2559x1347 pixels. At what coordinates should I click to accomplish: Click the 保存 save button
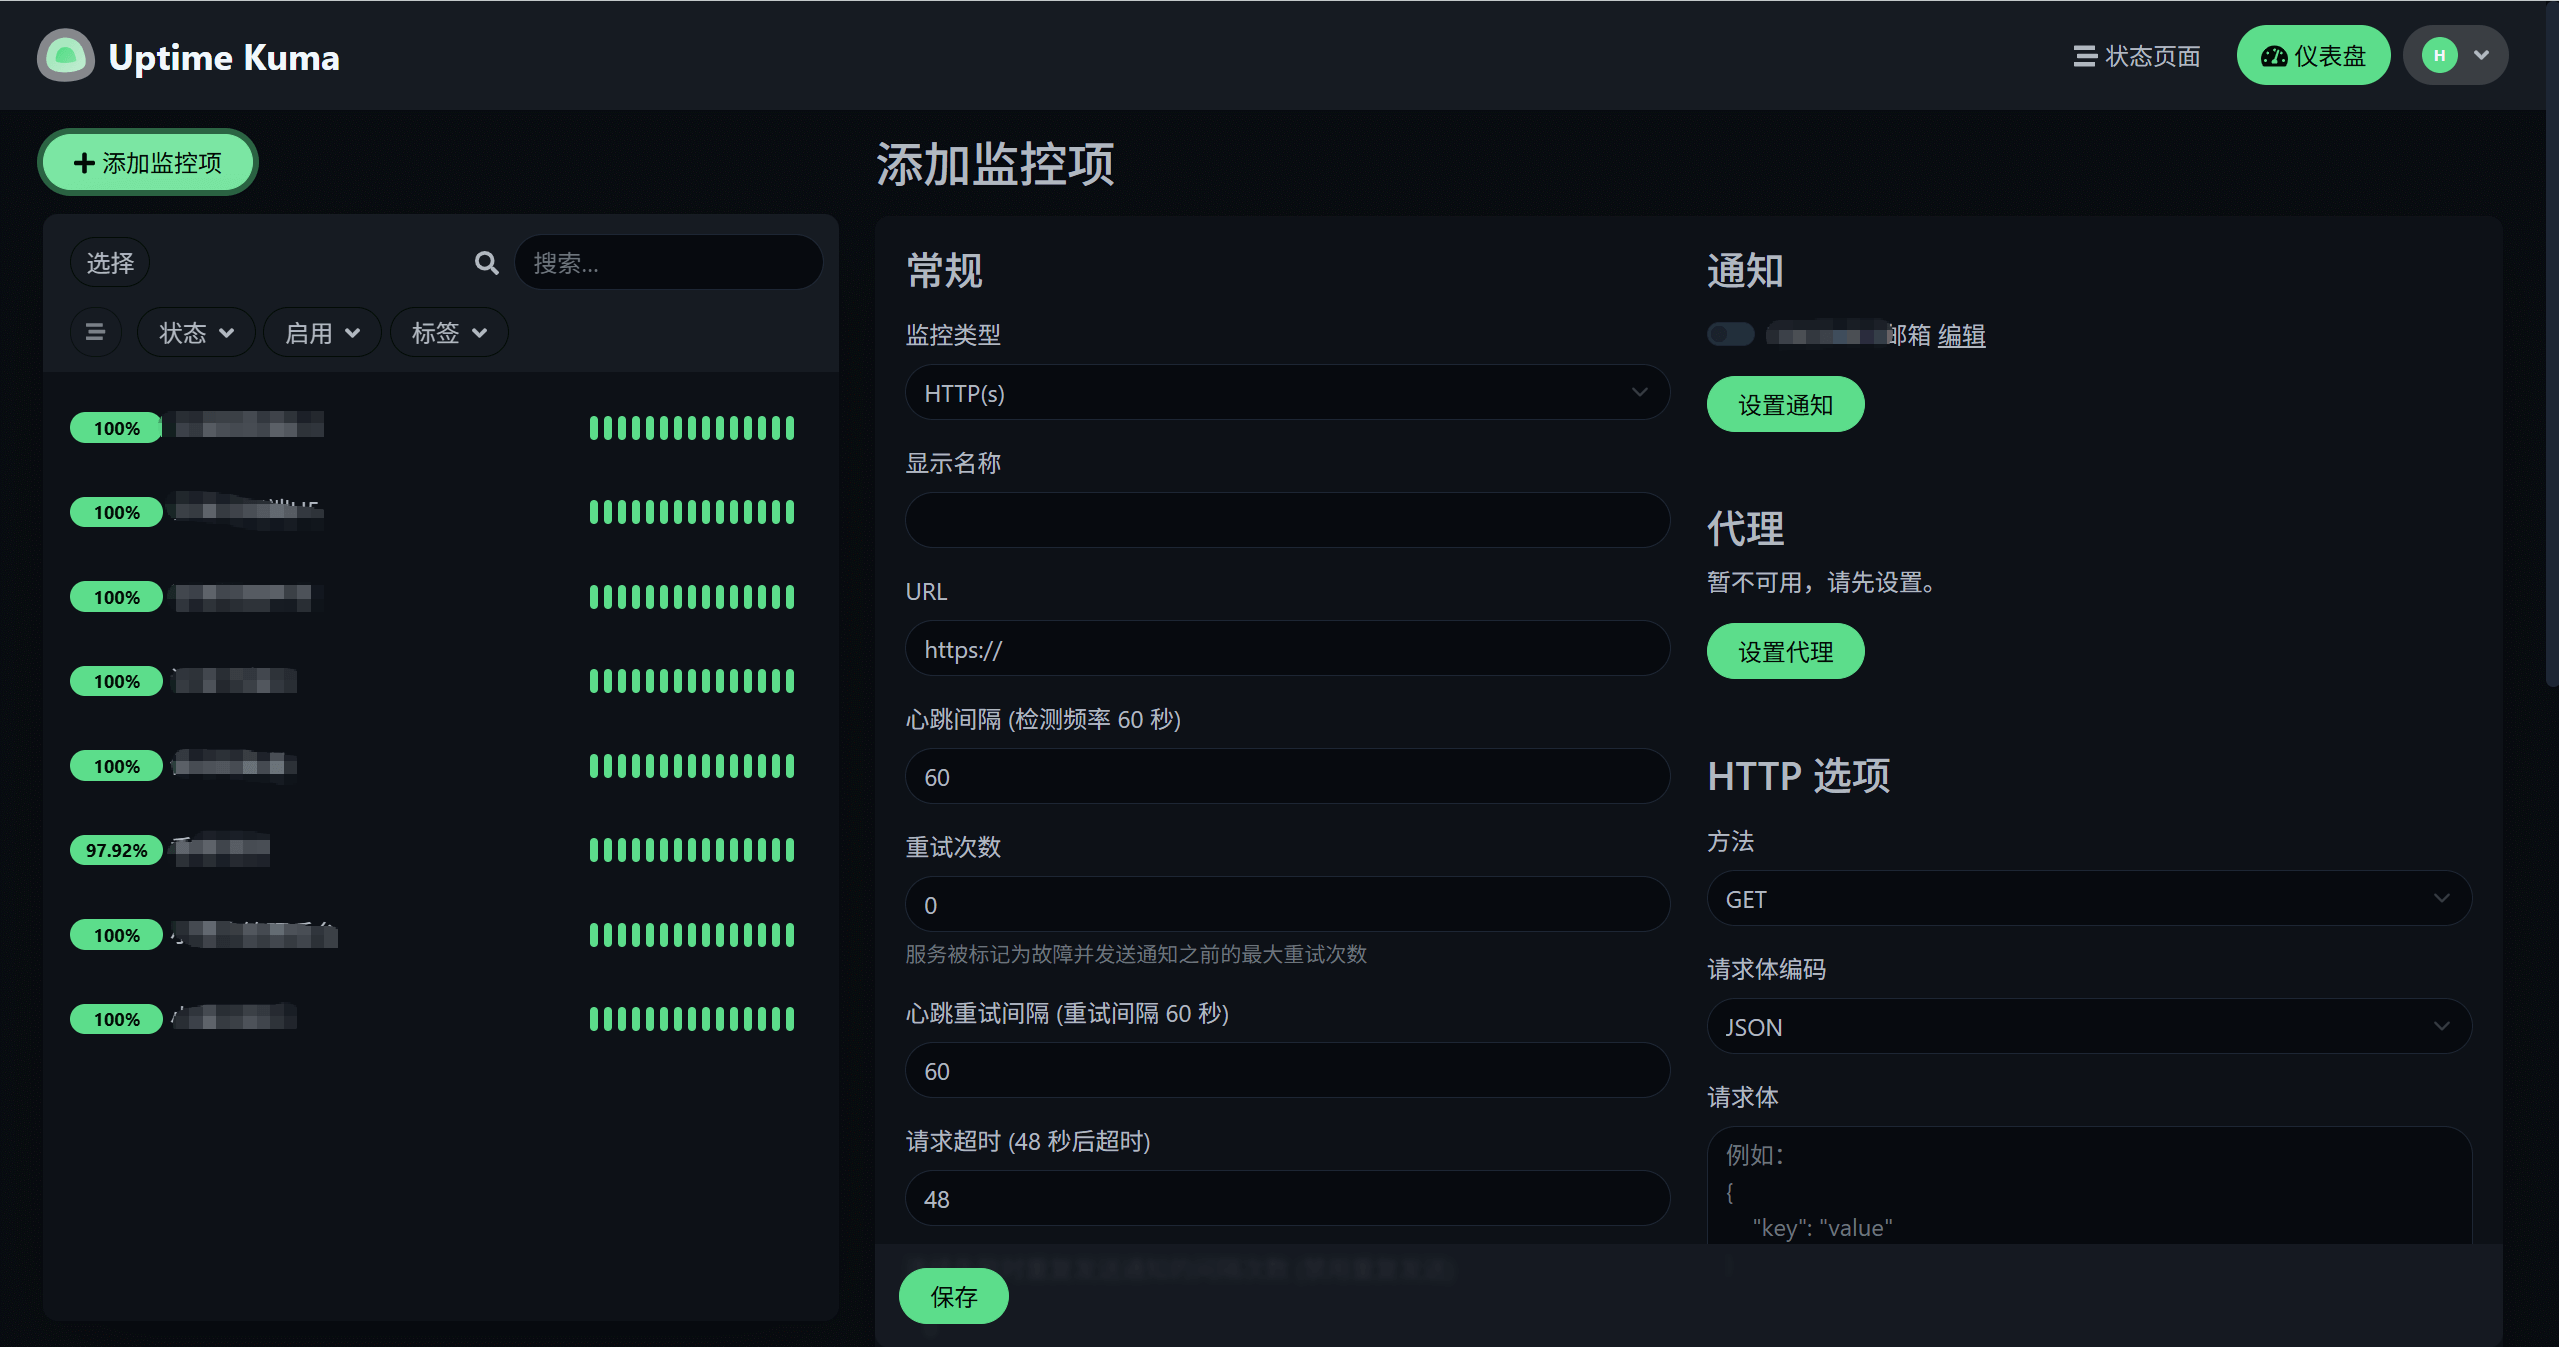tap(953, 1297)
